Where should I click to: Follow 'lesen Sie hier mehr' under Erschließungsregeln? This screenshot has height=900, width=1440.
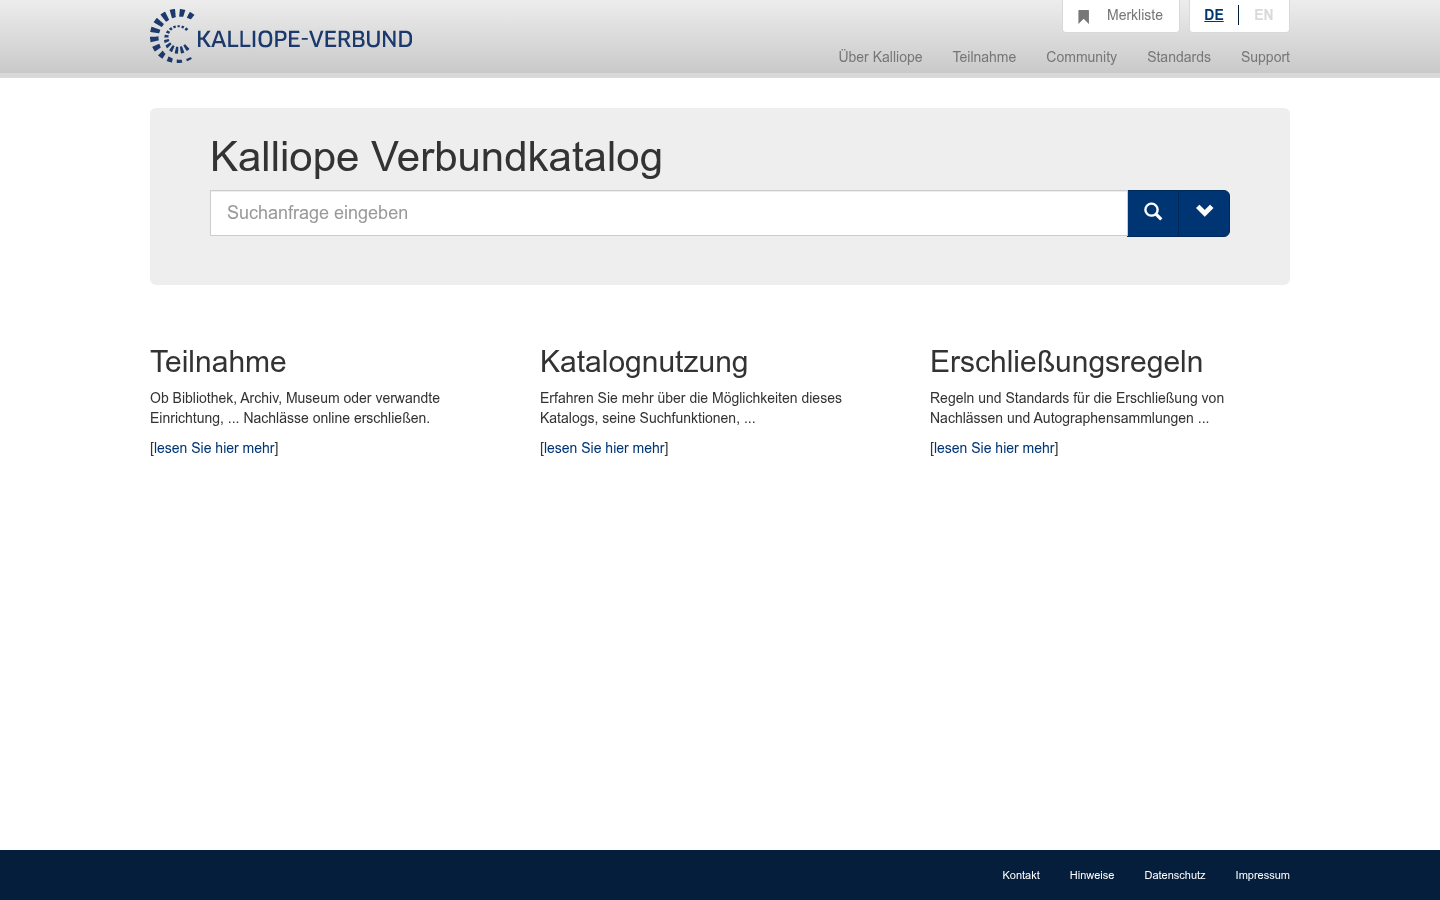pos(994,448)
